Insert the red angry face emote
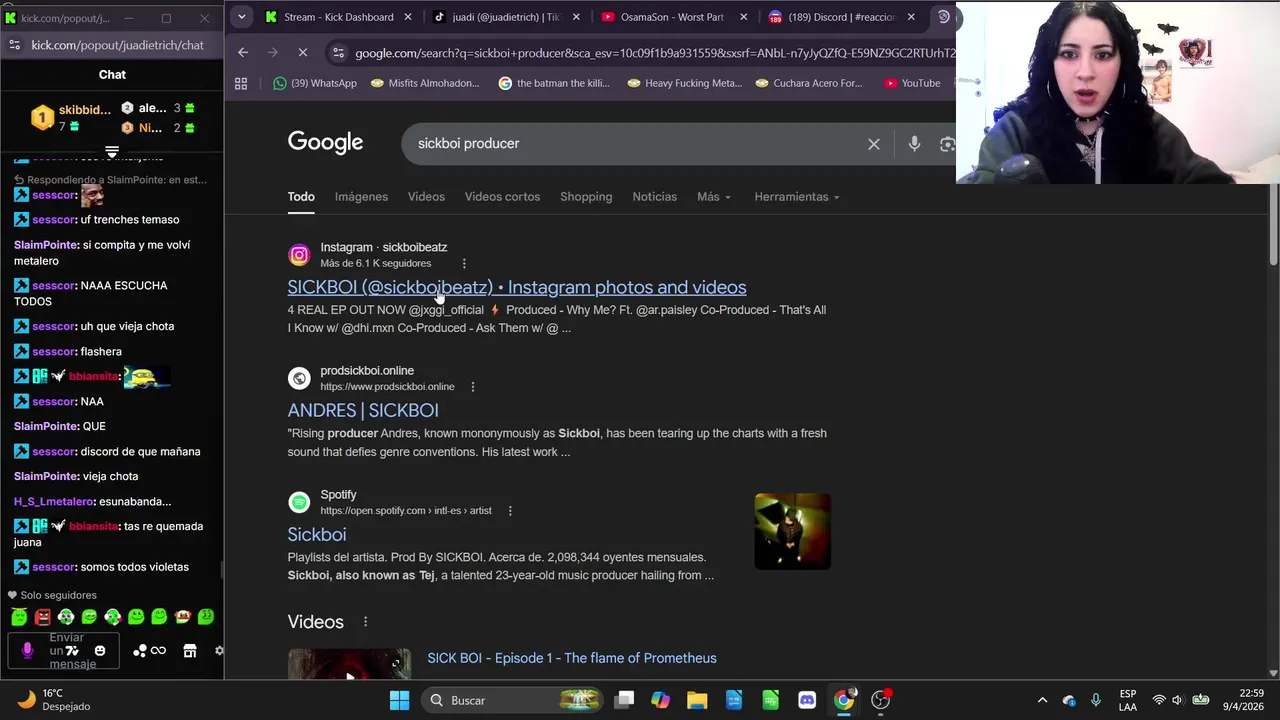The image size is (1280, 720). (42, 617)
